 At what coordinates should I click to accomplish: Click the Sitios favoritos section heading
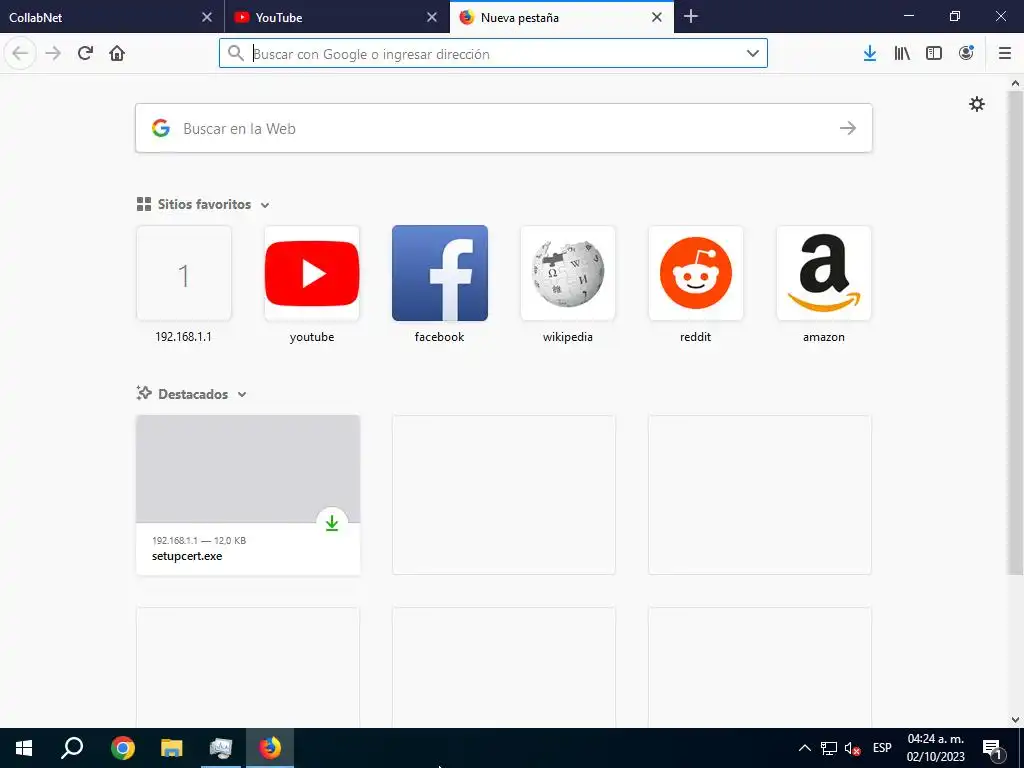point(204,204)
